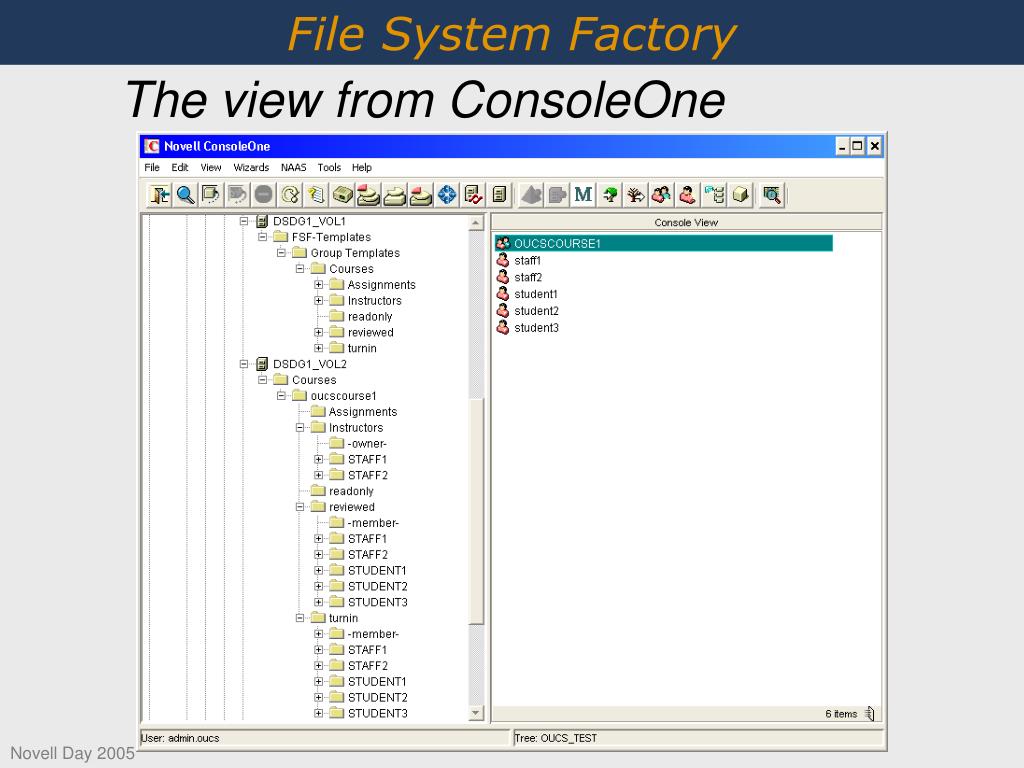Screen dimensions: 1024x768
Task: Click the yellow cube toolbar icon
Action: point(740,195)
